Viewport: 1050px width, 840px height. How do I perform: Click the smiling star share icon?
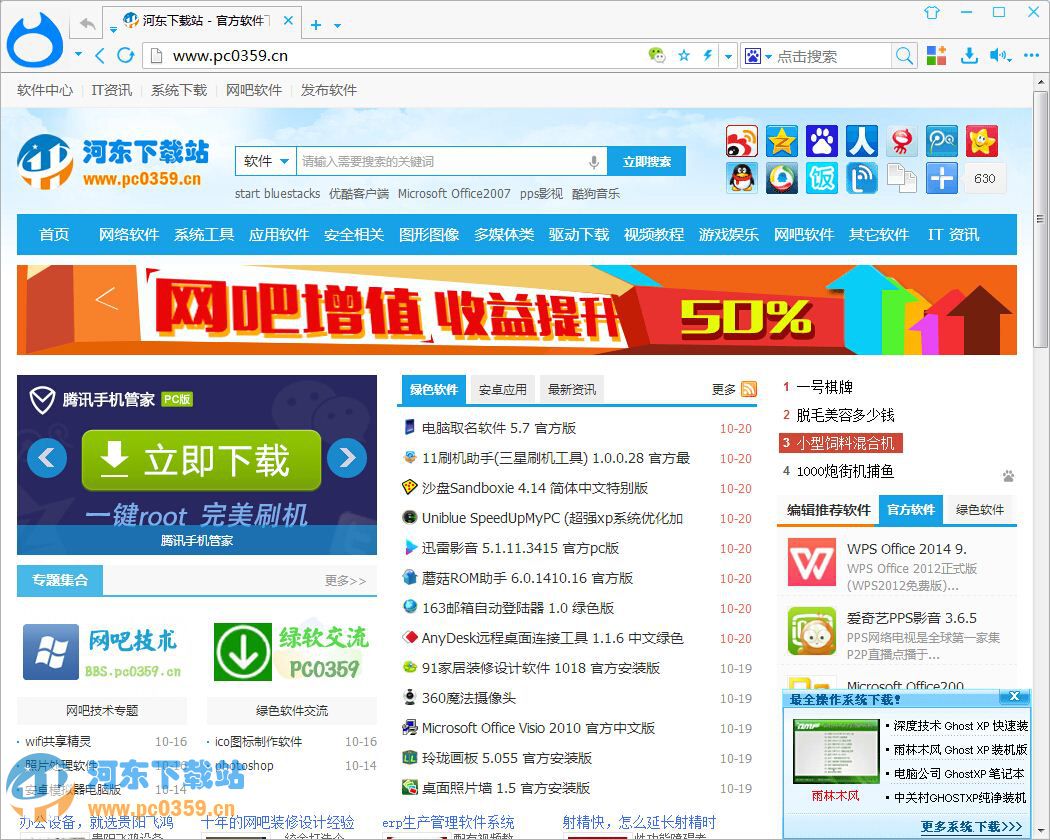pyautogui.click(x=982, y=141)
